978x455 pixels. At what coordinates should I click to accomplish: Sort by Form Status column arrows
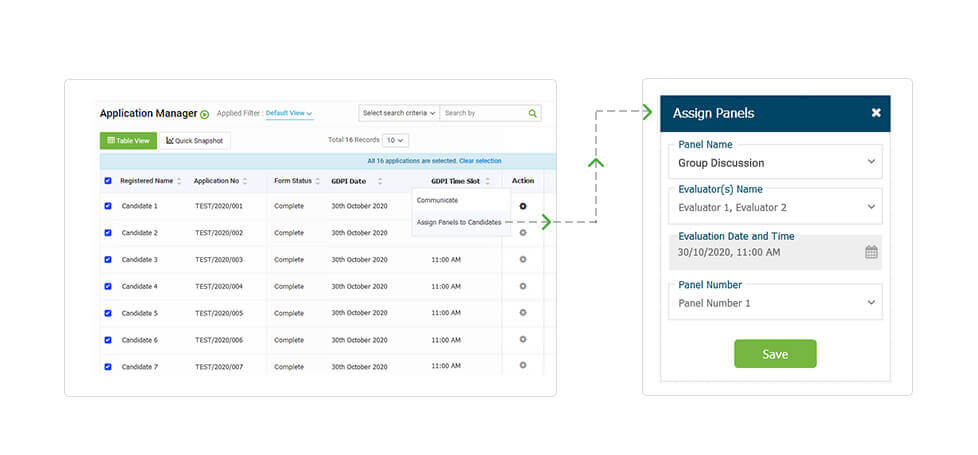pos(317,182)
